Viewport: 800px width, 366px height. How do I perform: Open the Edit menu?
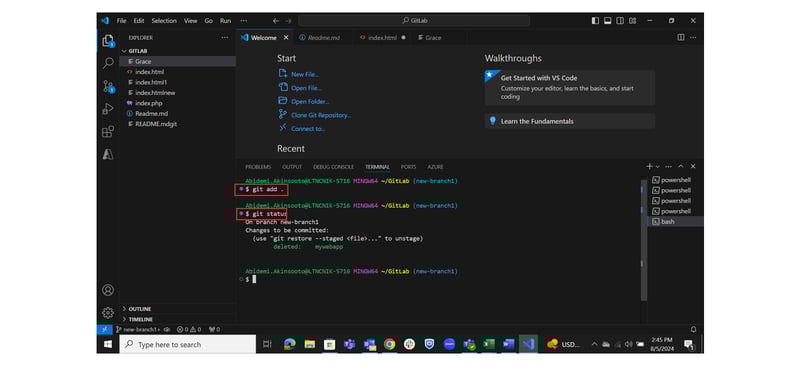pyautogui.click(x=139, y=21)
